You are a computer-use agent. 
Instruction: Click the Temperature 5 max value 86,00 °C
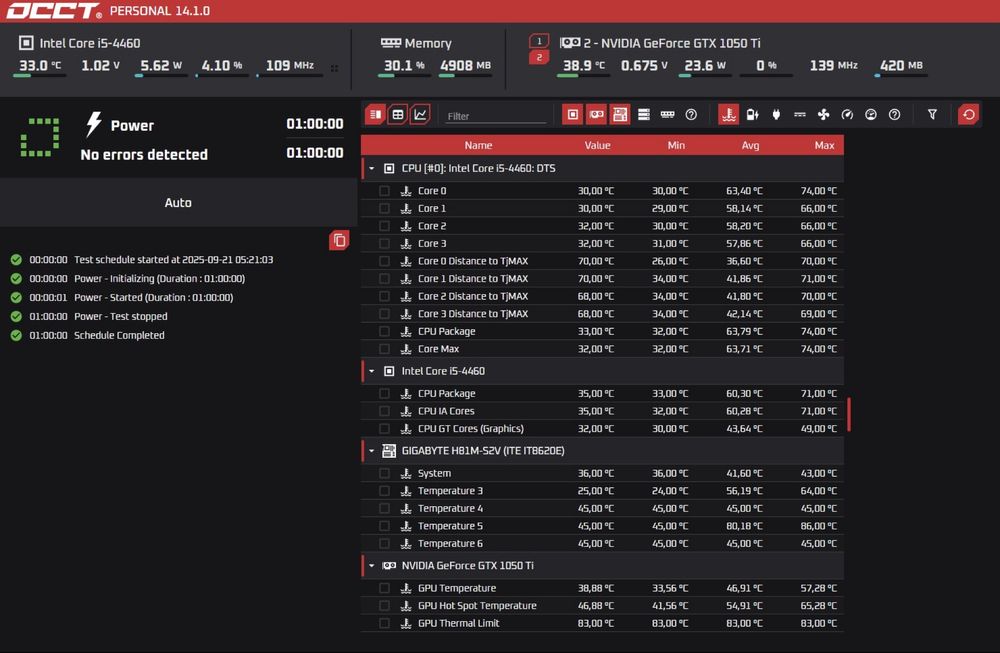click(818, 526)
